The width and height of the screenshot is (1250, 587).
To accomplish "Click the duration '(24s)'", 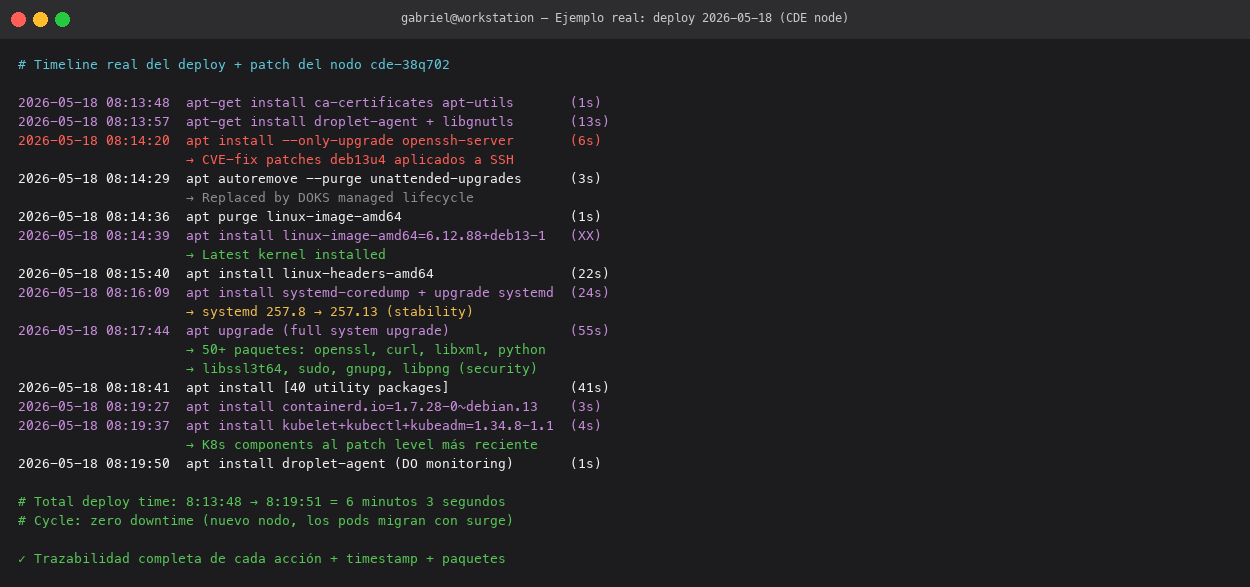I will 590,293.
